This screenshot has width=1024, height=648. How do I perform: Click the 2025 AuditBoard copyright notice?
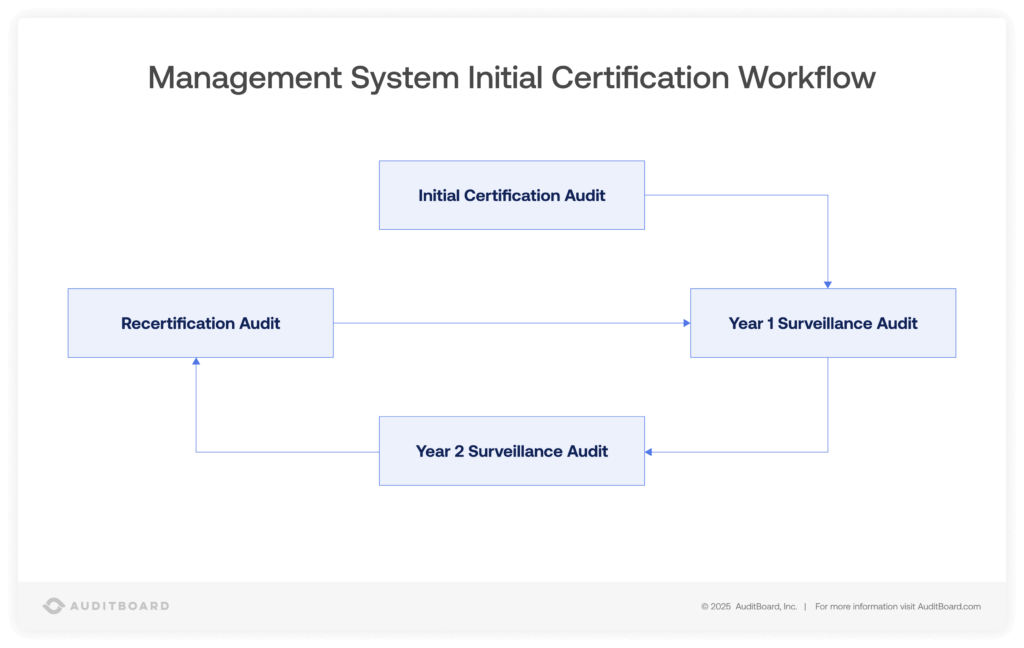pyautogui.click(x=750, y=606)
